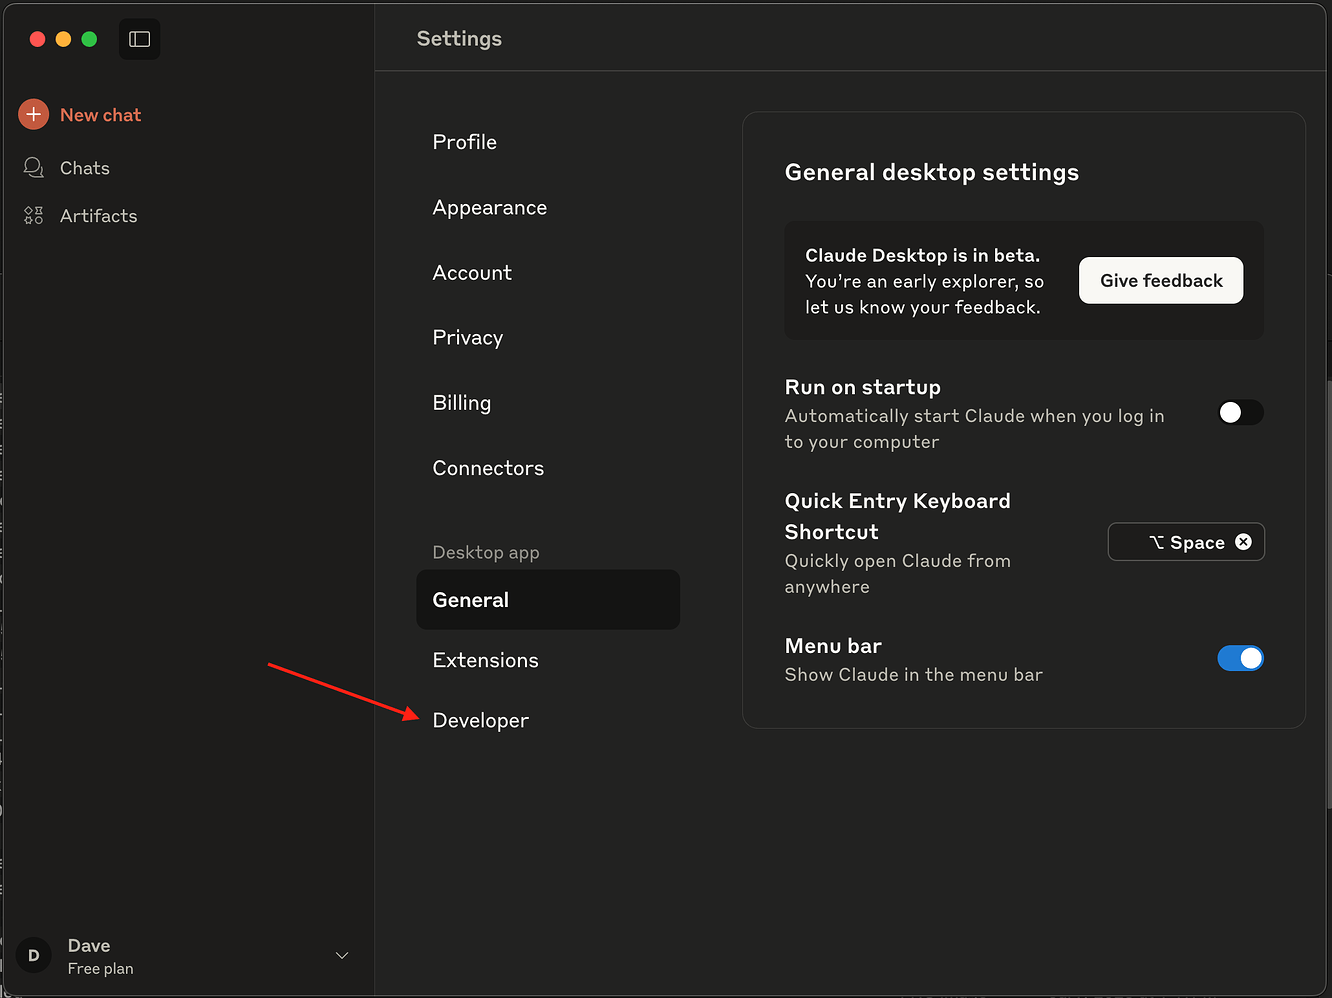Open Artifacts via shapes icon

pyautogui.click(x=34, y=216)
